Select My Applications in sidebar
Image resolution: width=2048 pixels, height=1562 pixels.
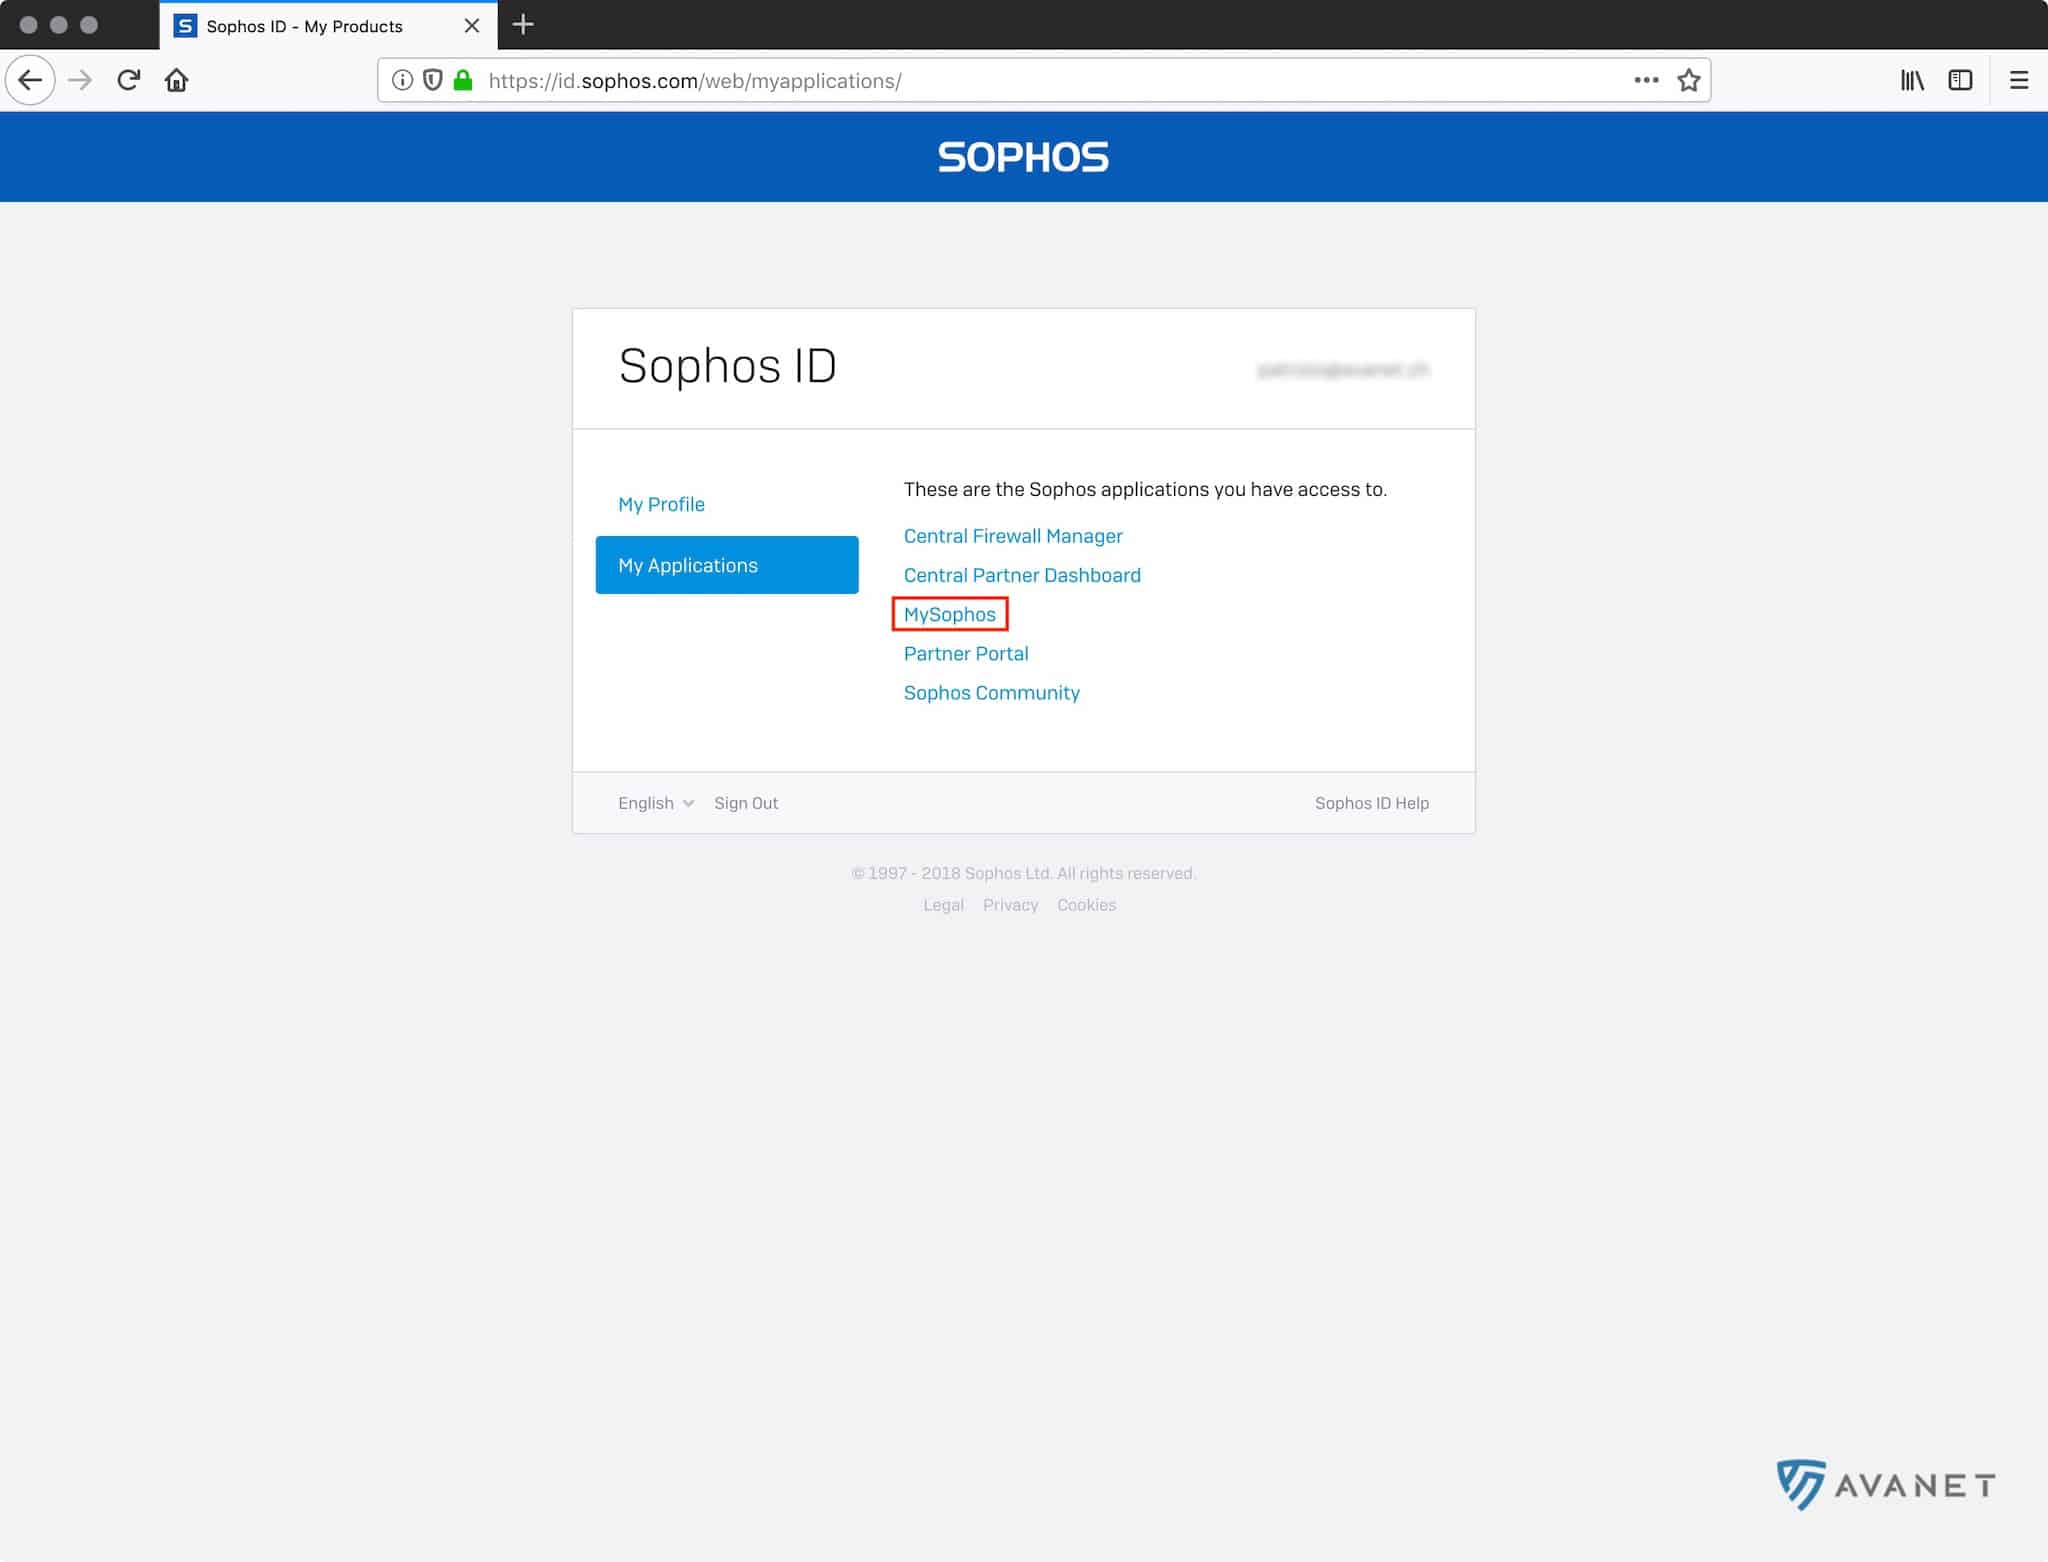point(727,565)
